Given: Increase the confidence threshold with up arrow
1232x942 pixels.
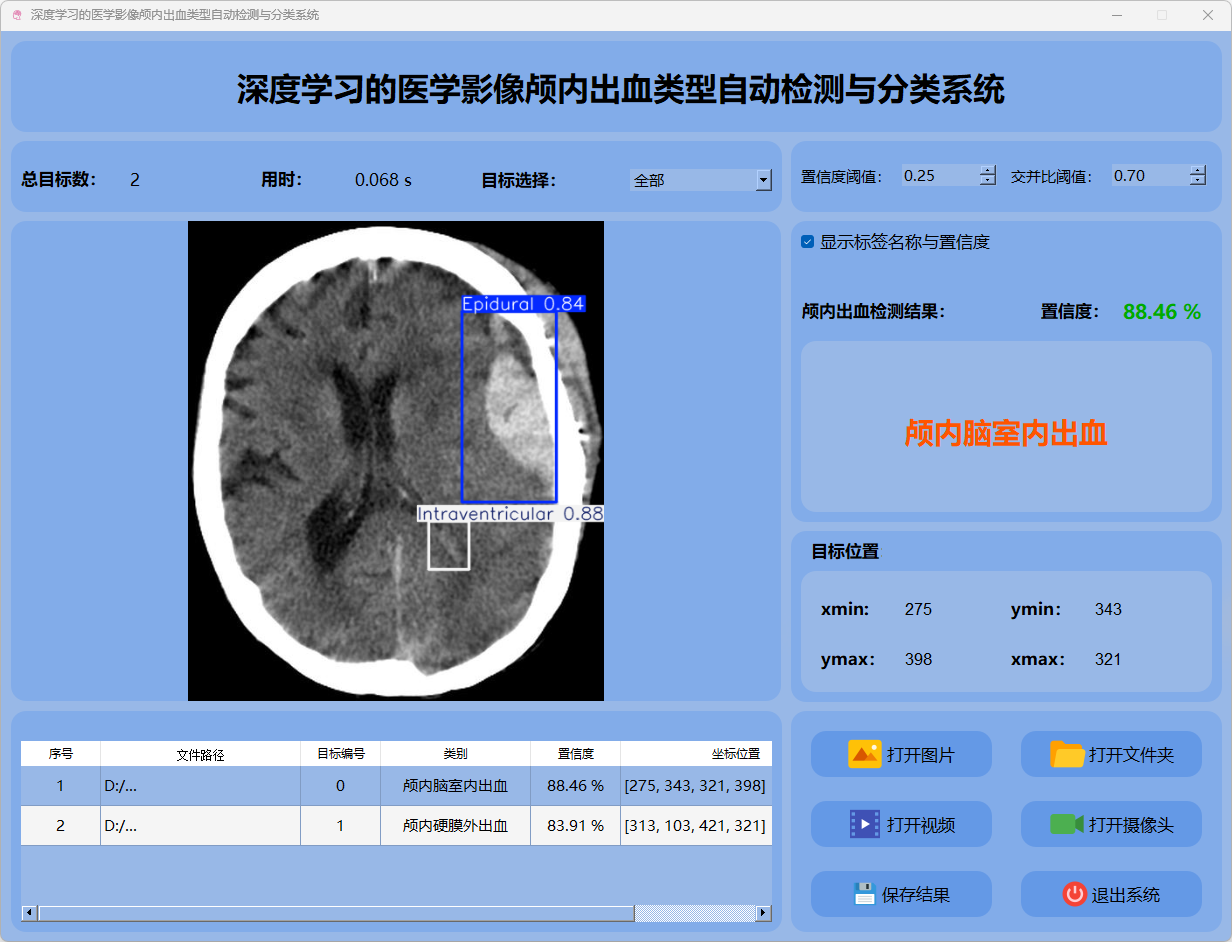Looking at the screenshot, I should point(988,170).
